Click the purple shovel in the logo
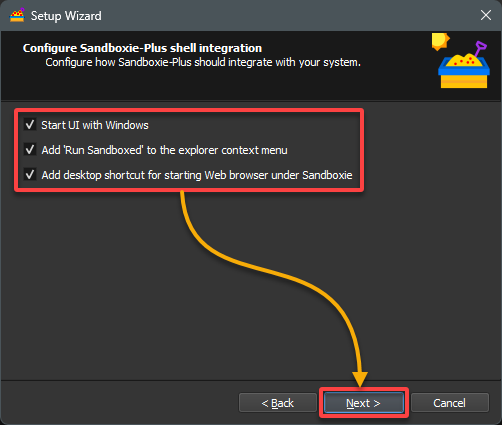 tap(480, 48)
